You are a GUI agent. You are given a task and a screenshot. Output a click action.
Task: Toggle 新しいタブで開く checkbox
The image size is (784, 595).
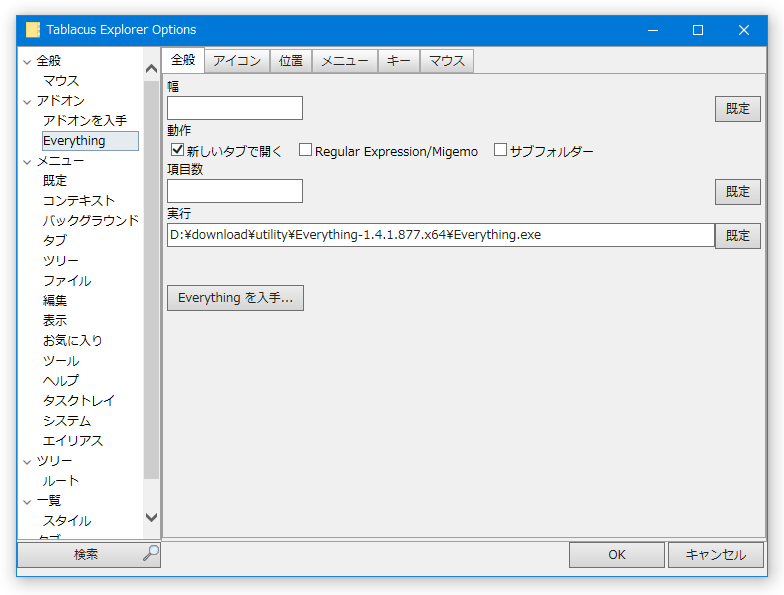click(177, 150)
